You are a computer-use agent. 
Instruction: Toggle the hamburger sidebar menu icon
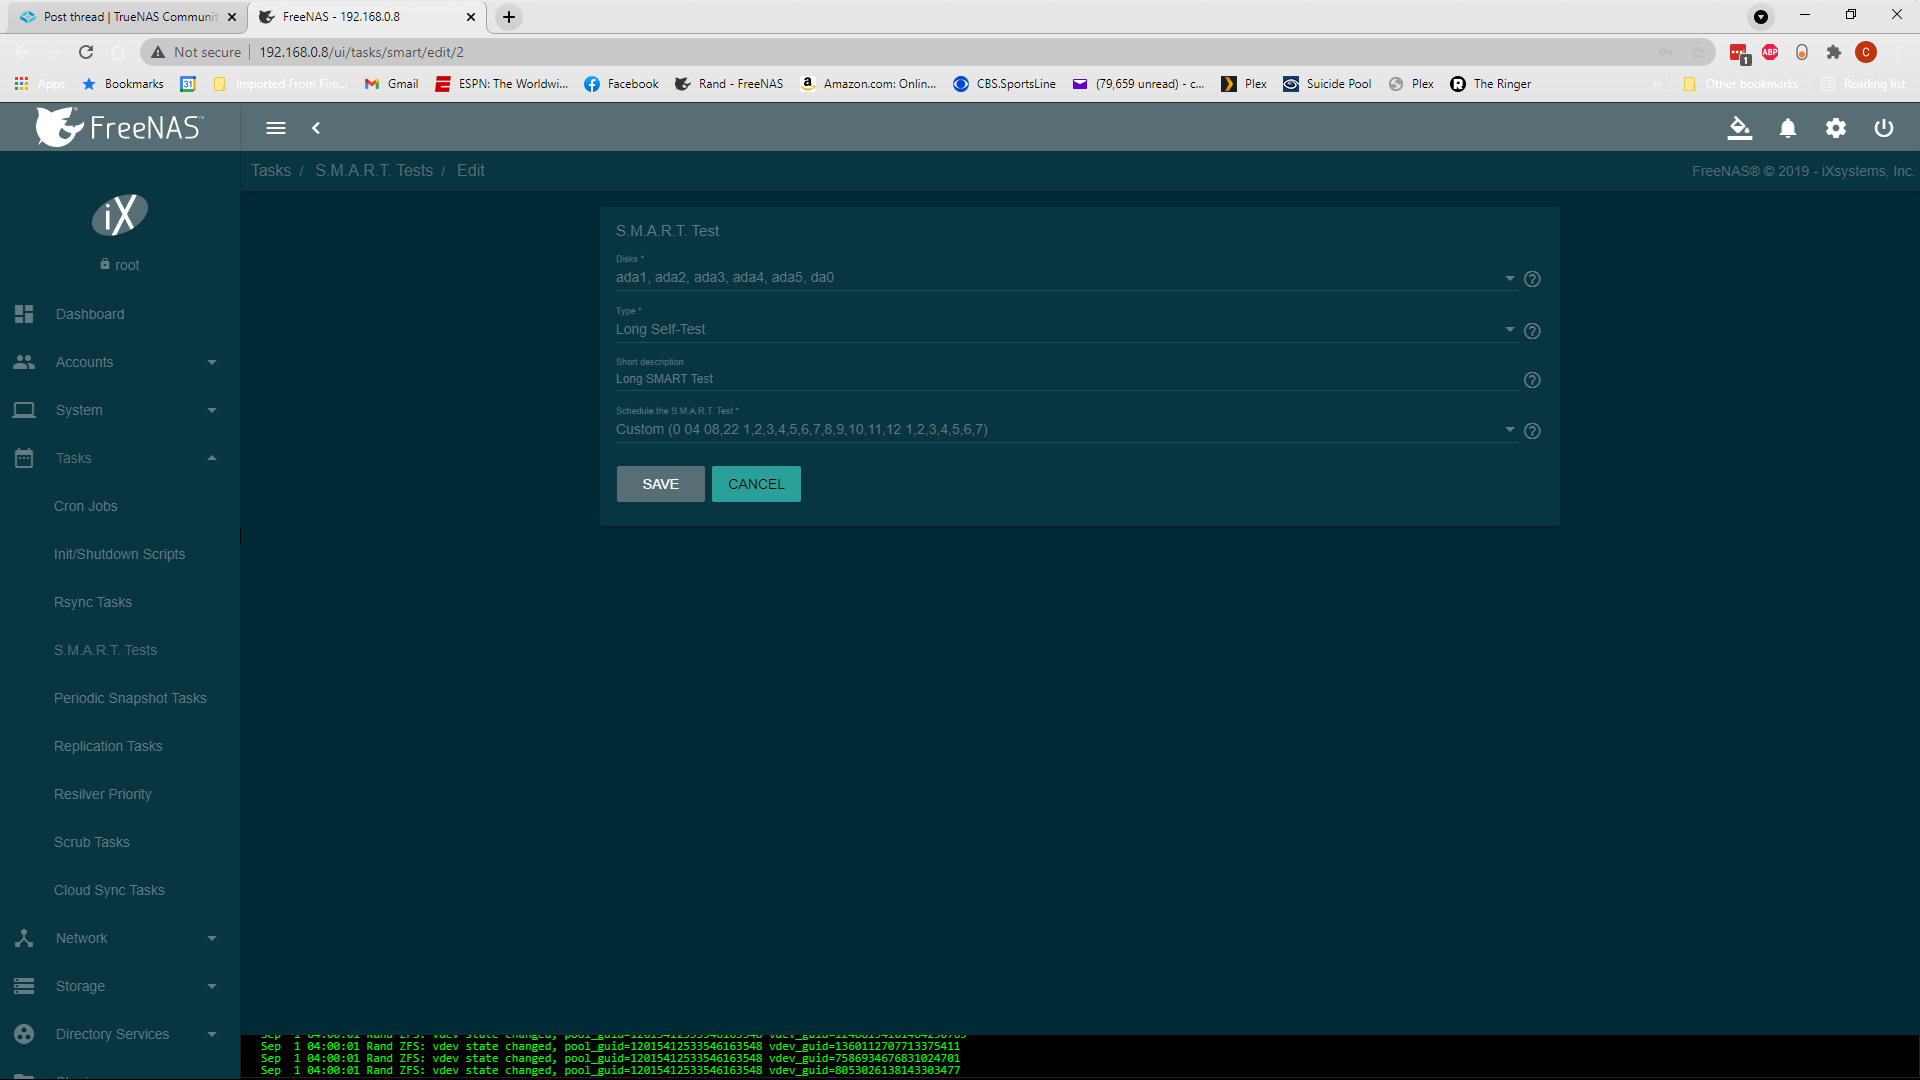276,128
